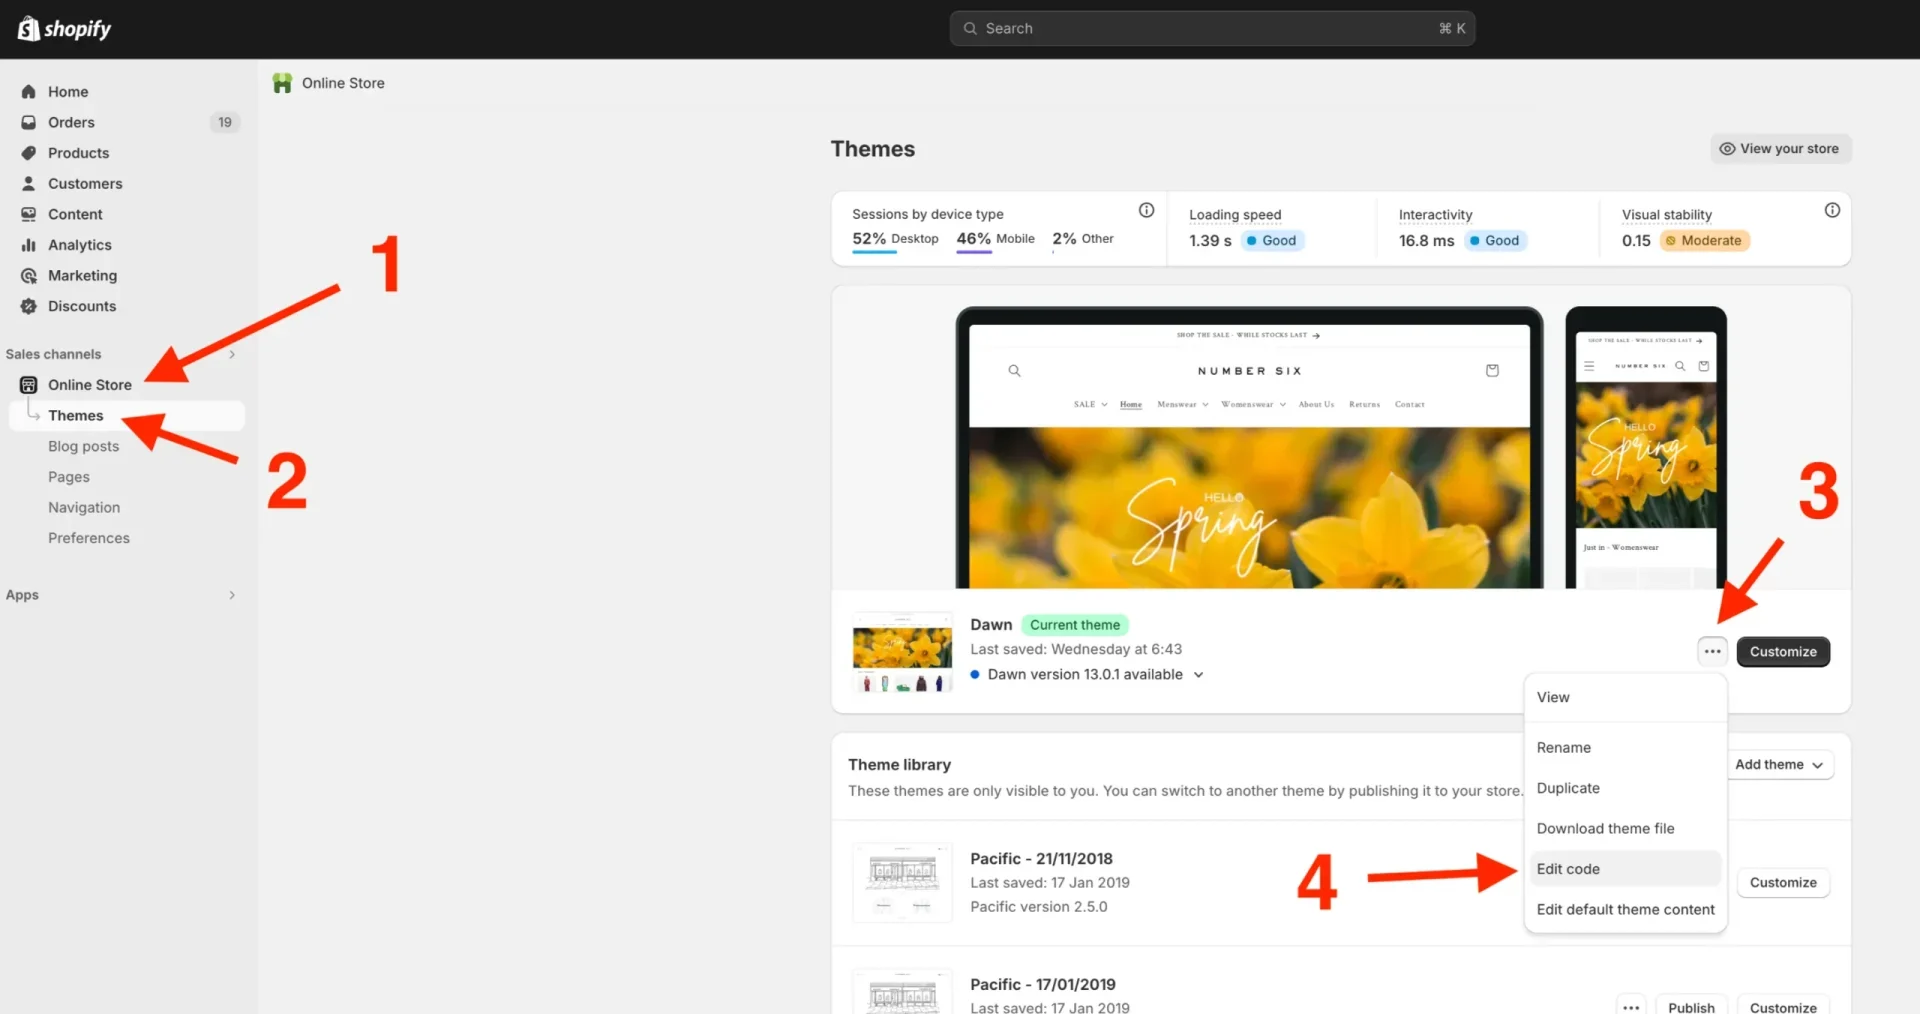
Task: Open the Online Store sales channel icon
Action: tap(29, 384)
